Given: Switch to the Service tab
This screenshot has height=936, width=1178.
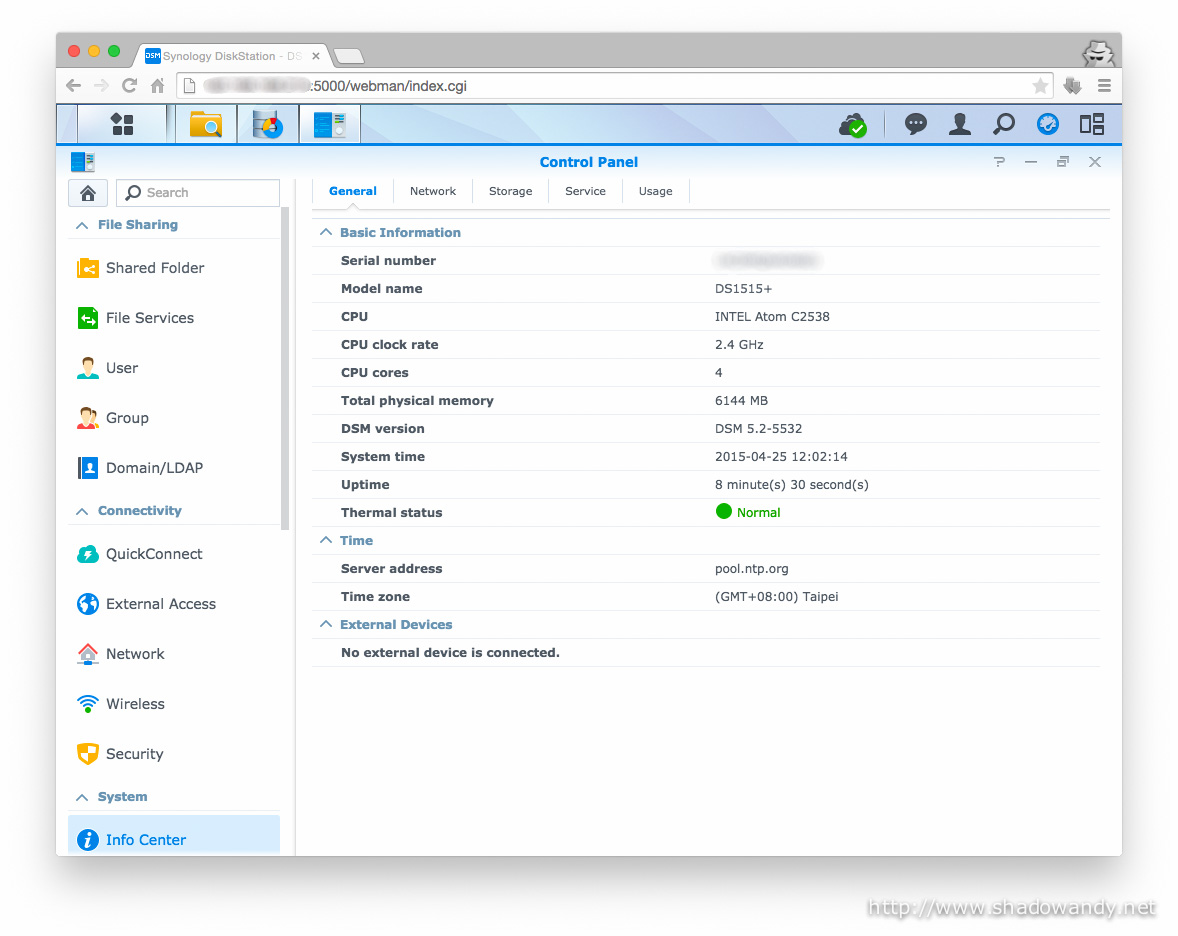Looking at the screenshot, I should pos(585,192).
